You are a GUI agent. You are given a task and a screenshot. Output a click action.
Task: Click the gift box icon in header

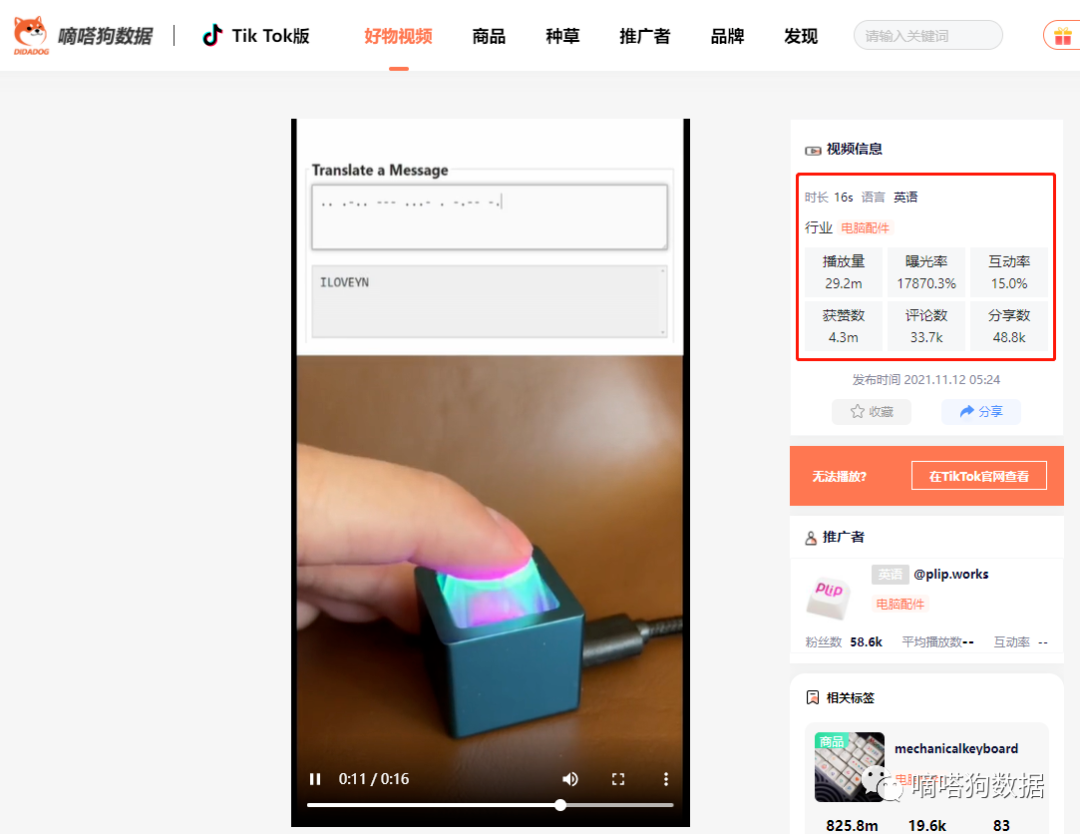(1060, 36)
